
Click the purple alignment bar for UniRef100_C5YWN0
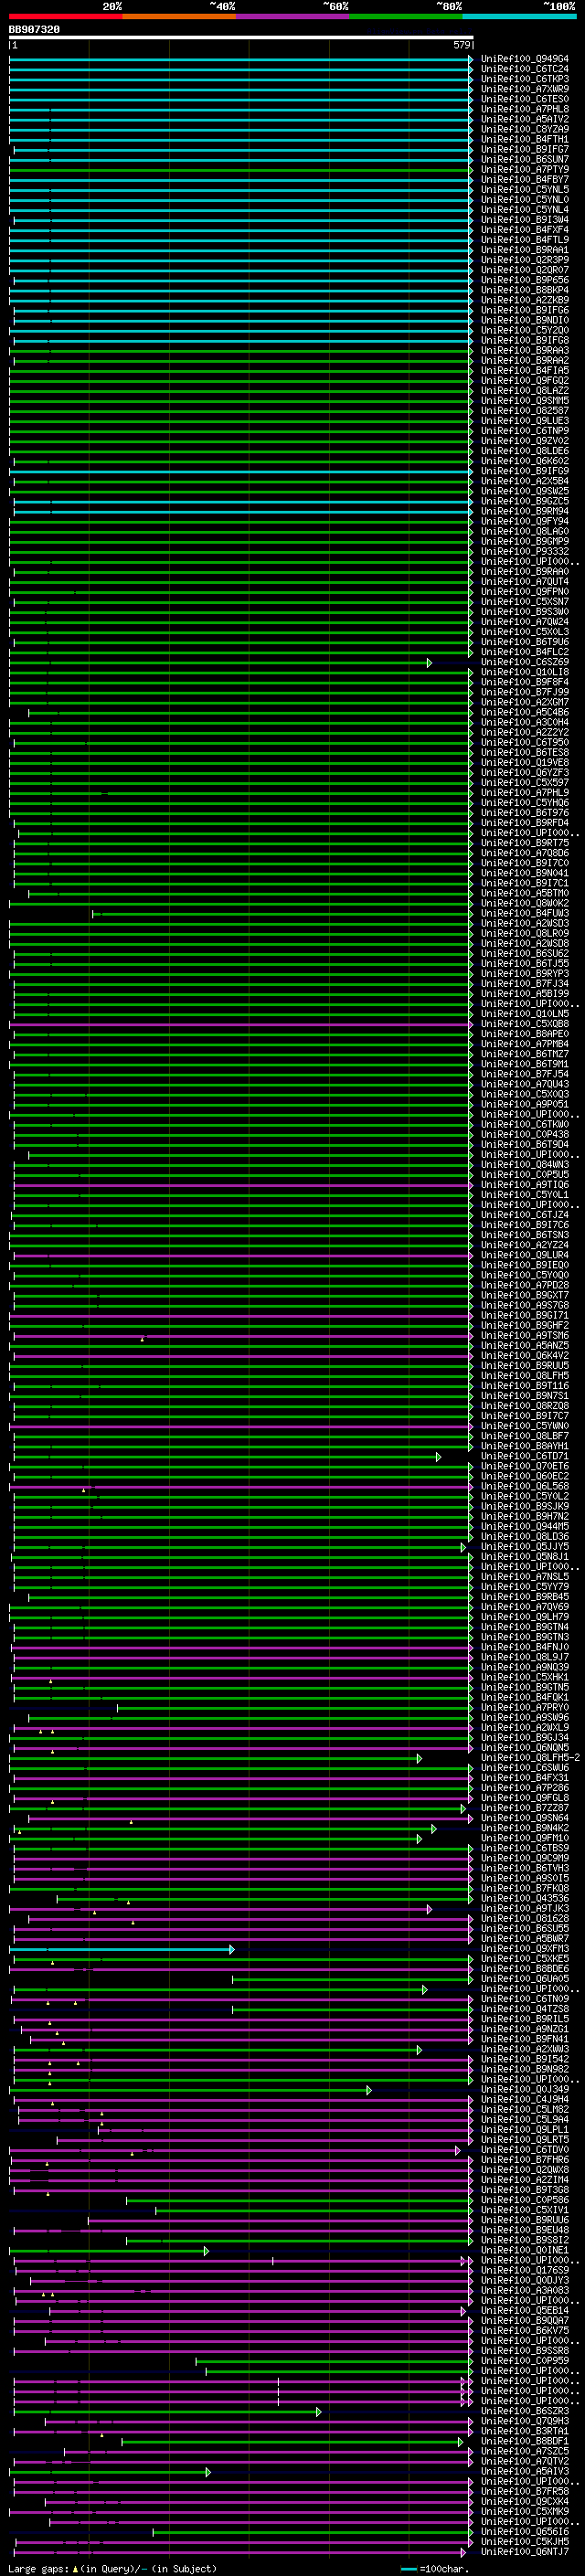click(241, 1426)
